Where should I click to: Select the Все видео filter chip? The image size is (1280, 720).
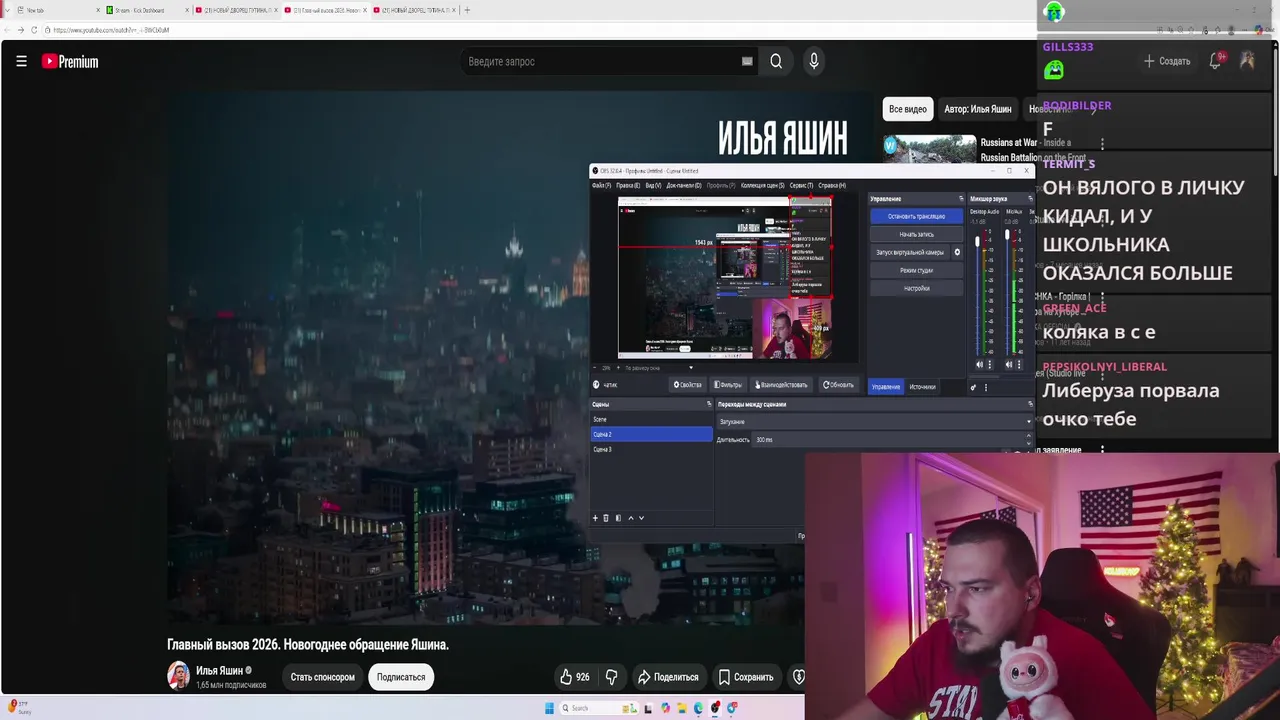click(908, 109)
